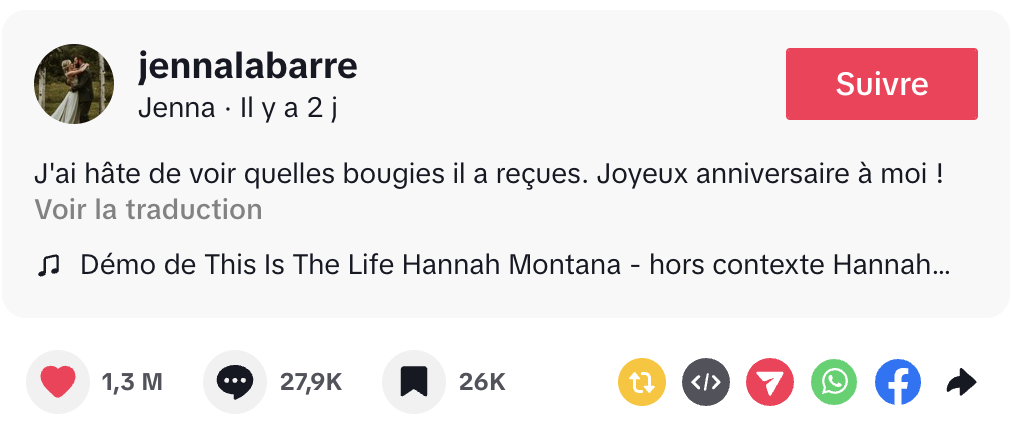Like the video with the heart icon
Viewport: 1022px width, 428px height.
pyautogui.click(x=58, y=382)
